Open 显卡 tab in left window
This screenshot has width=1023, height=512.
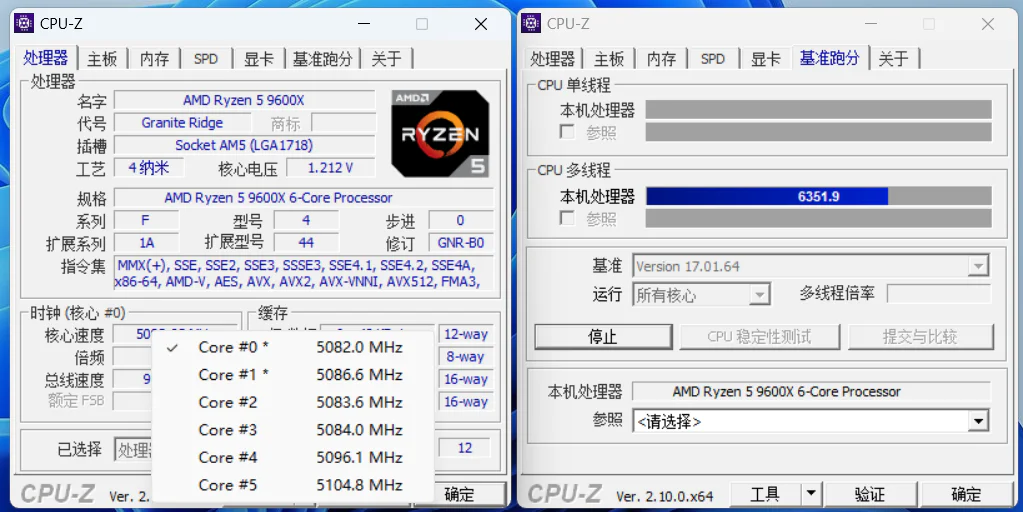[258, 59]
